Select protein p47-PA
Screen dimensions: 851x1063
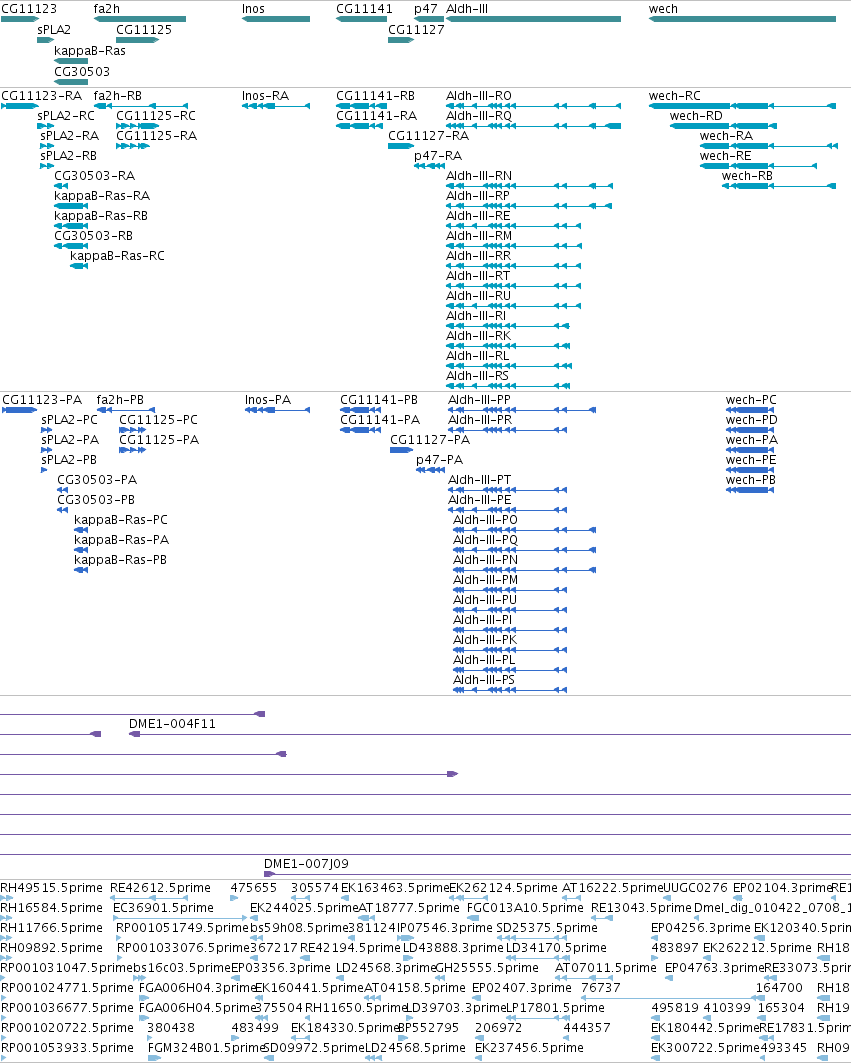(x=439, y=460)
